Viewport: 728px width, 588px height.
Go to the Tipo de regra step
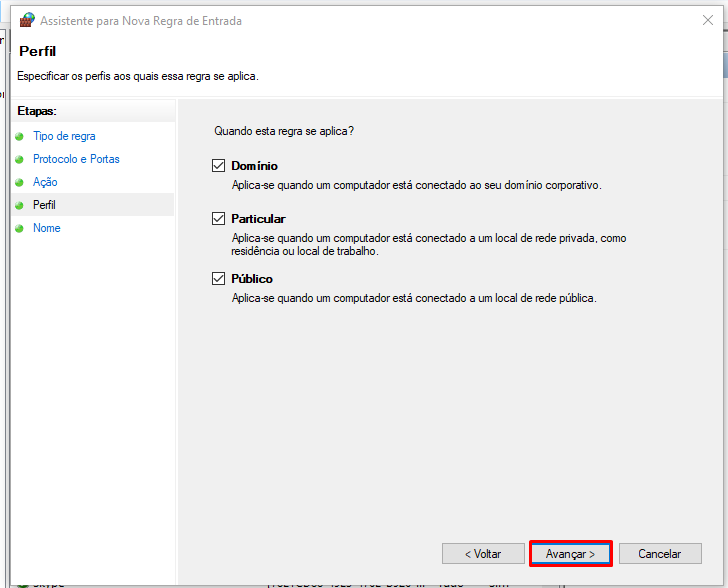tap(64, 136)
